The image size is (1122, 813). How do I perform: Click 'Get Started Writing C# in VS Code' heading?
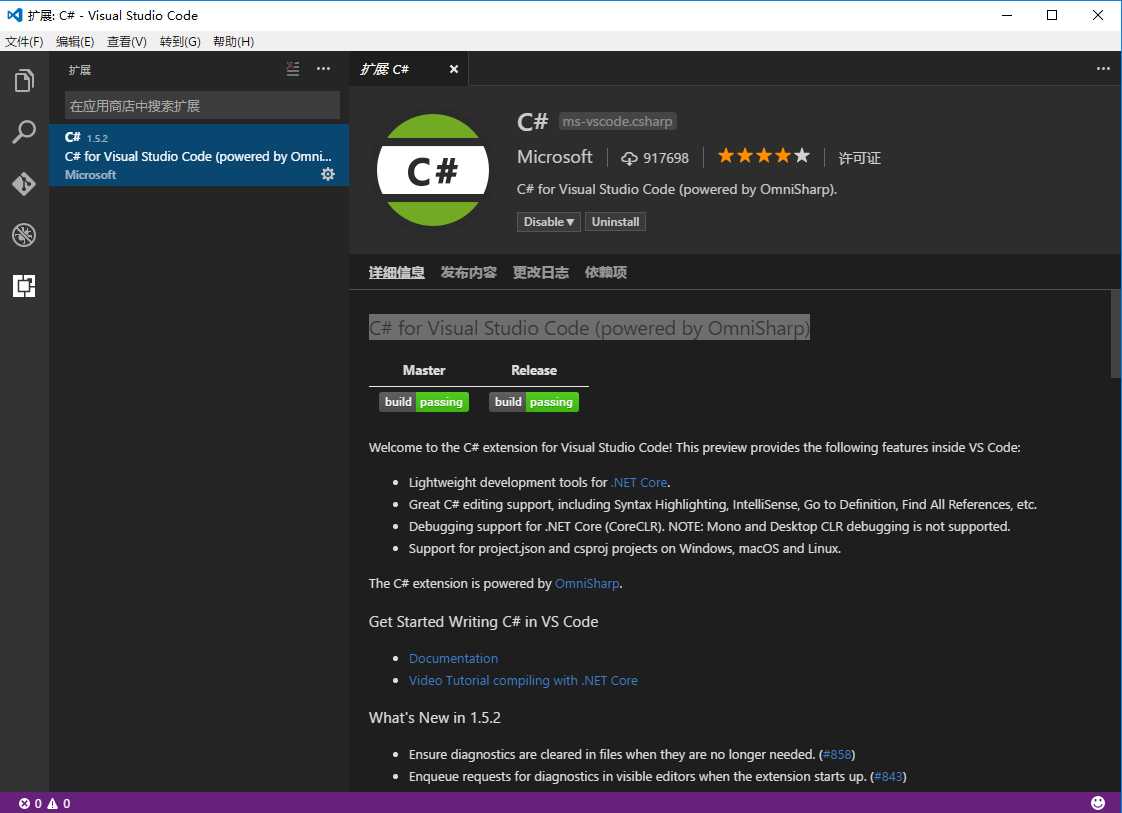click(x=483, y=622)
